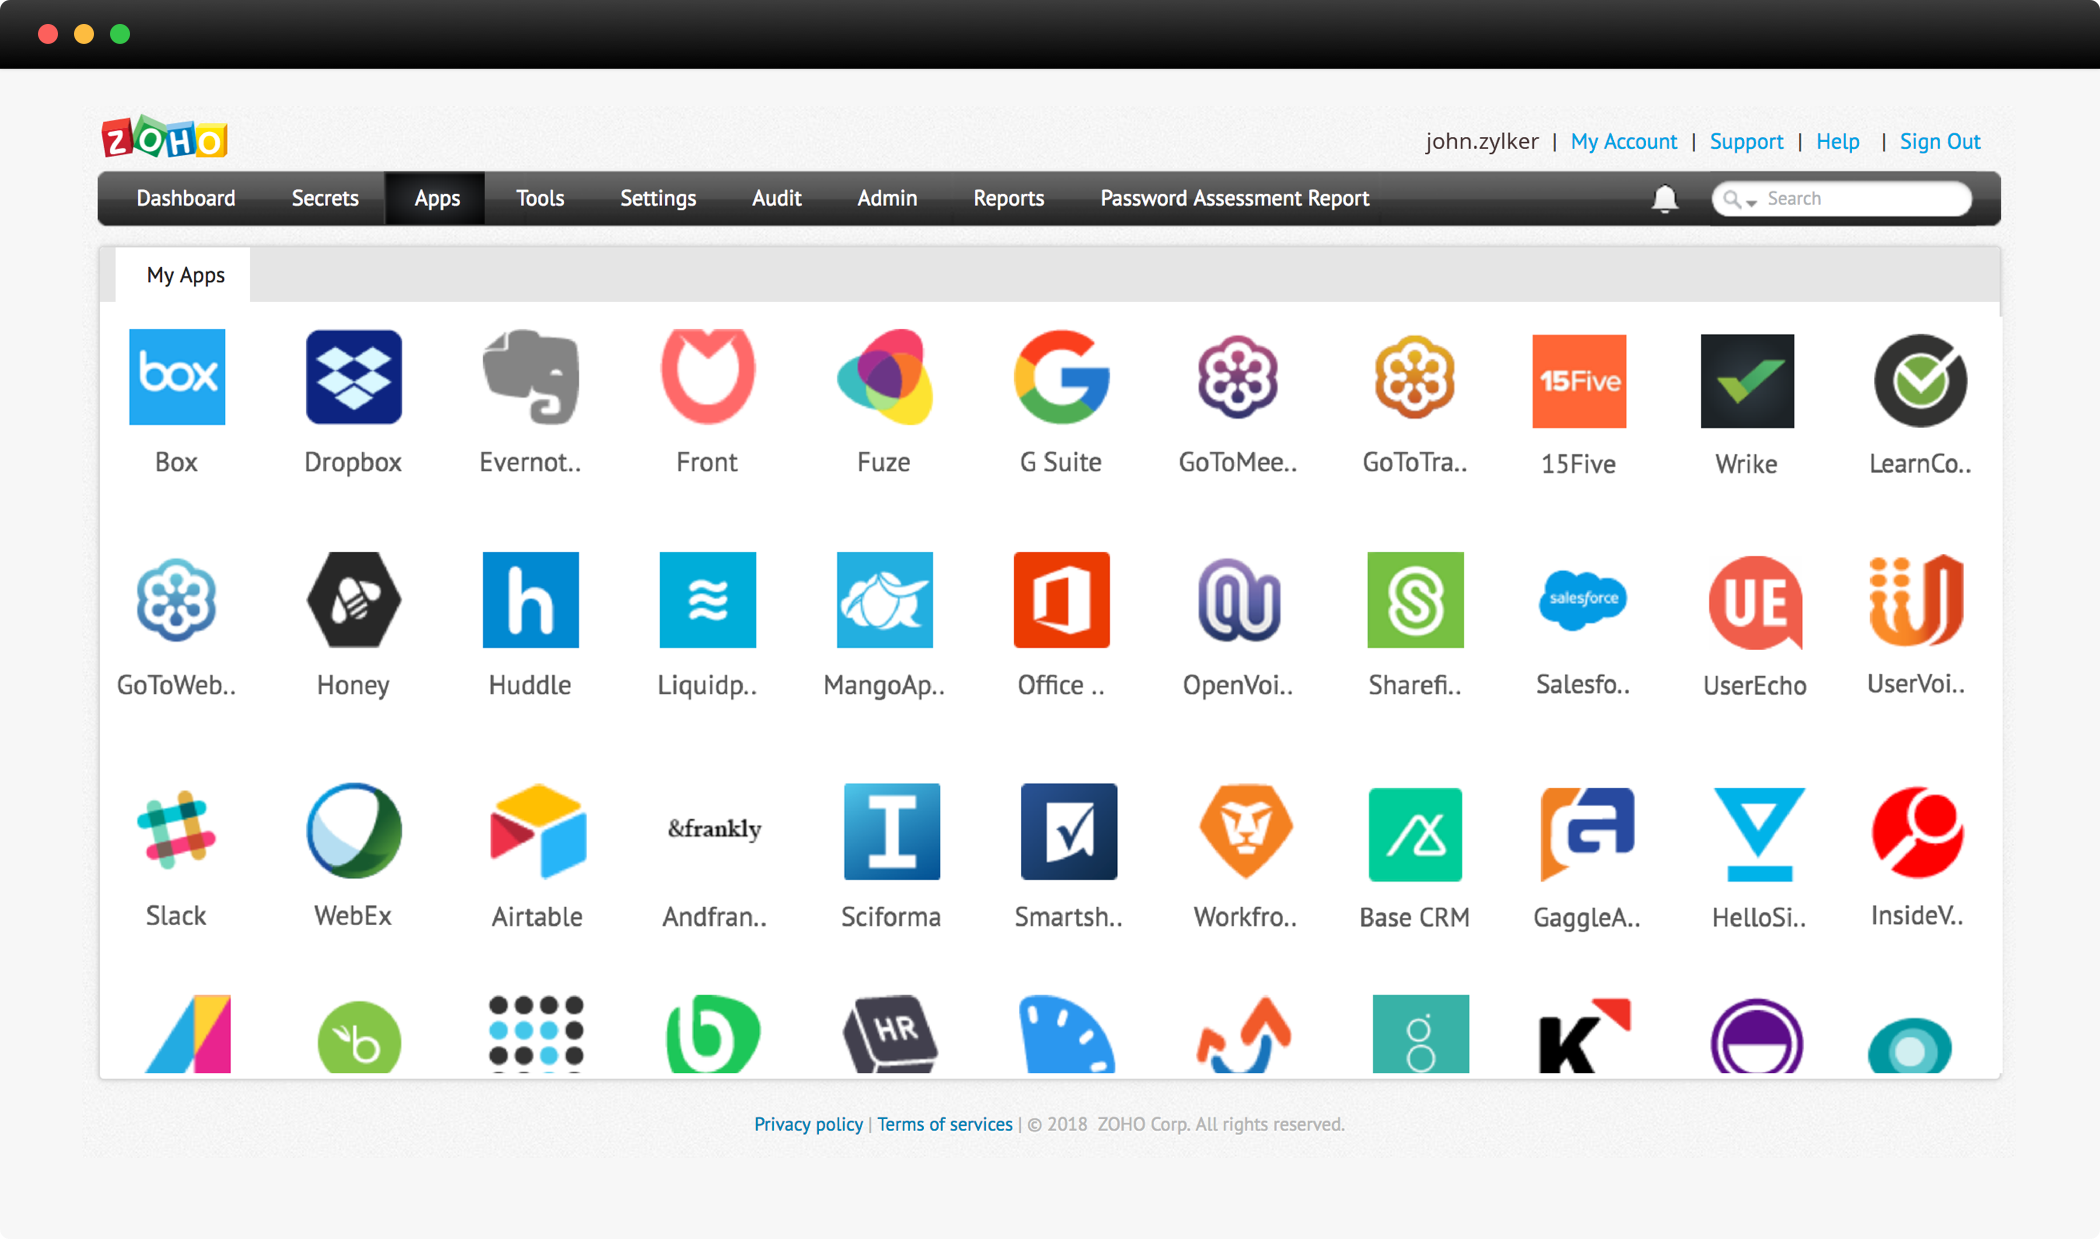Viewport: 2100px width, 1240px height.
Task: Launch the UserVoice app icon
Action: pos(1916,600)
